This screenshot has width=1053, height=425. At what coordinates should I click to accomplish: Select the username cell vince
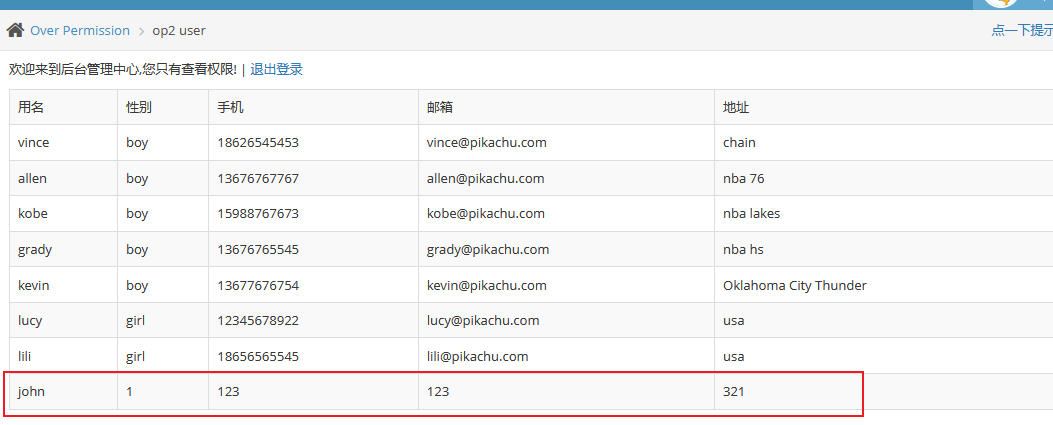pyautogui.click(x=34, y=142)
